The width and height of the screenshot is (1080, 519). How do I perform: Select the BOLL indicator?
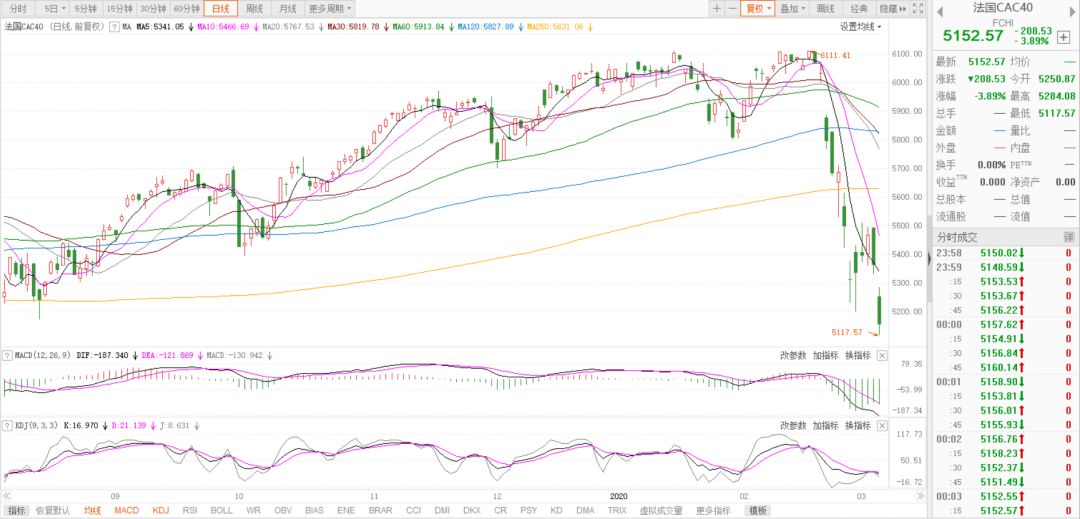point(222,510)
